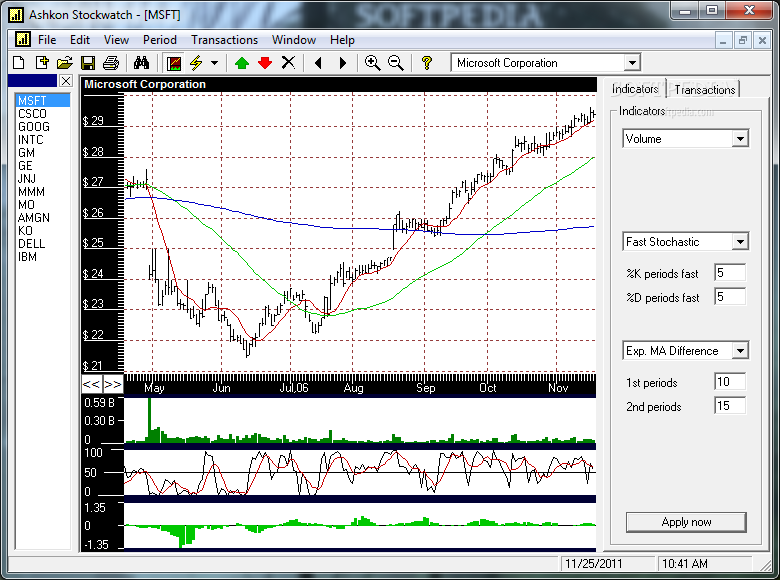Viewport: 780px width, 580px height.
Task: Open the Period menu
Action: (x=160, y=40)
